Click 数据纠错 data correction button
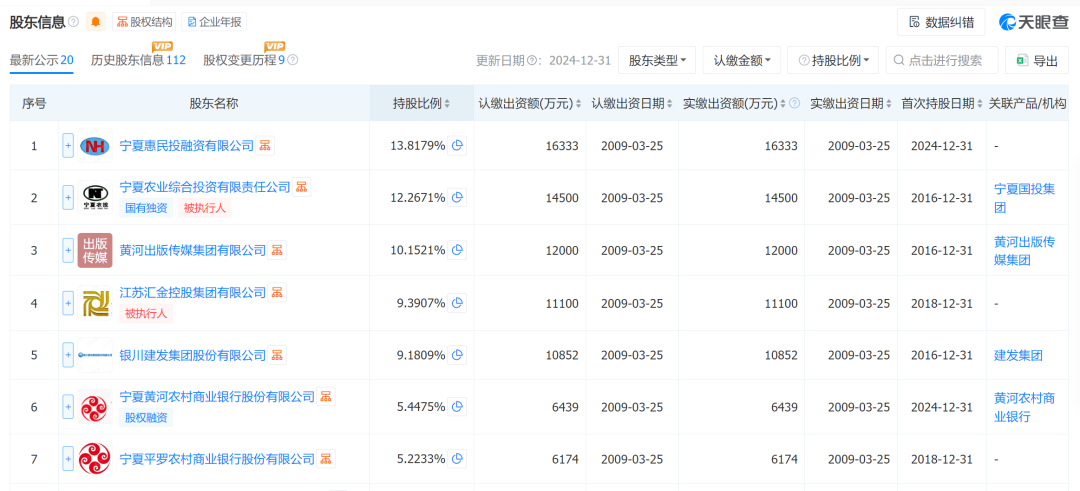The height and width of the screenshot is (491, 1080). tap(941, 22)
